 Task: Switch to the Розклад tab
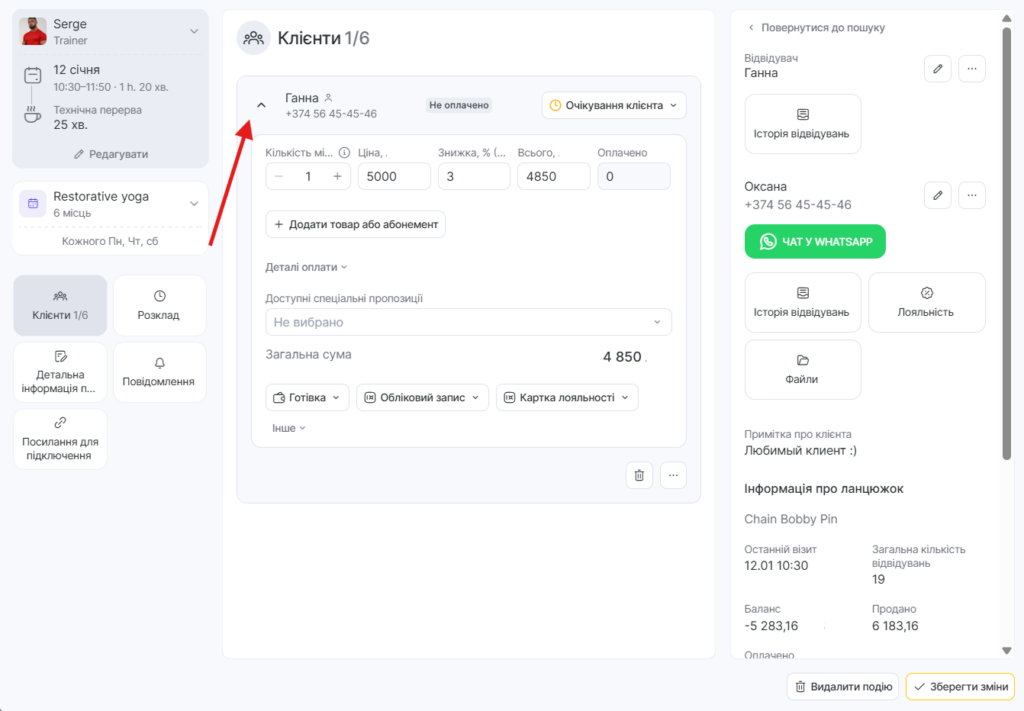(159, 305)
